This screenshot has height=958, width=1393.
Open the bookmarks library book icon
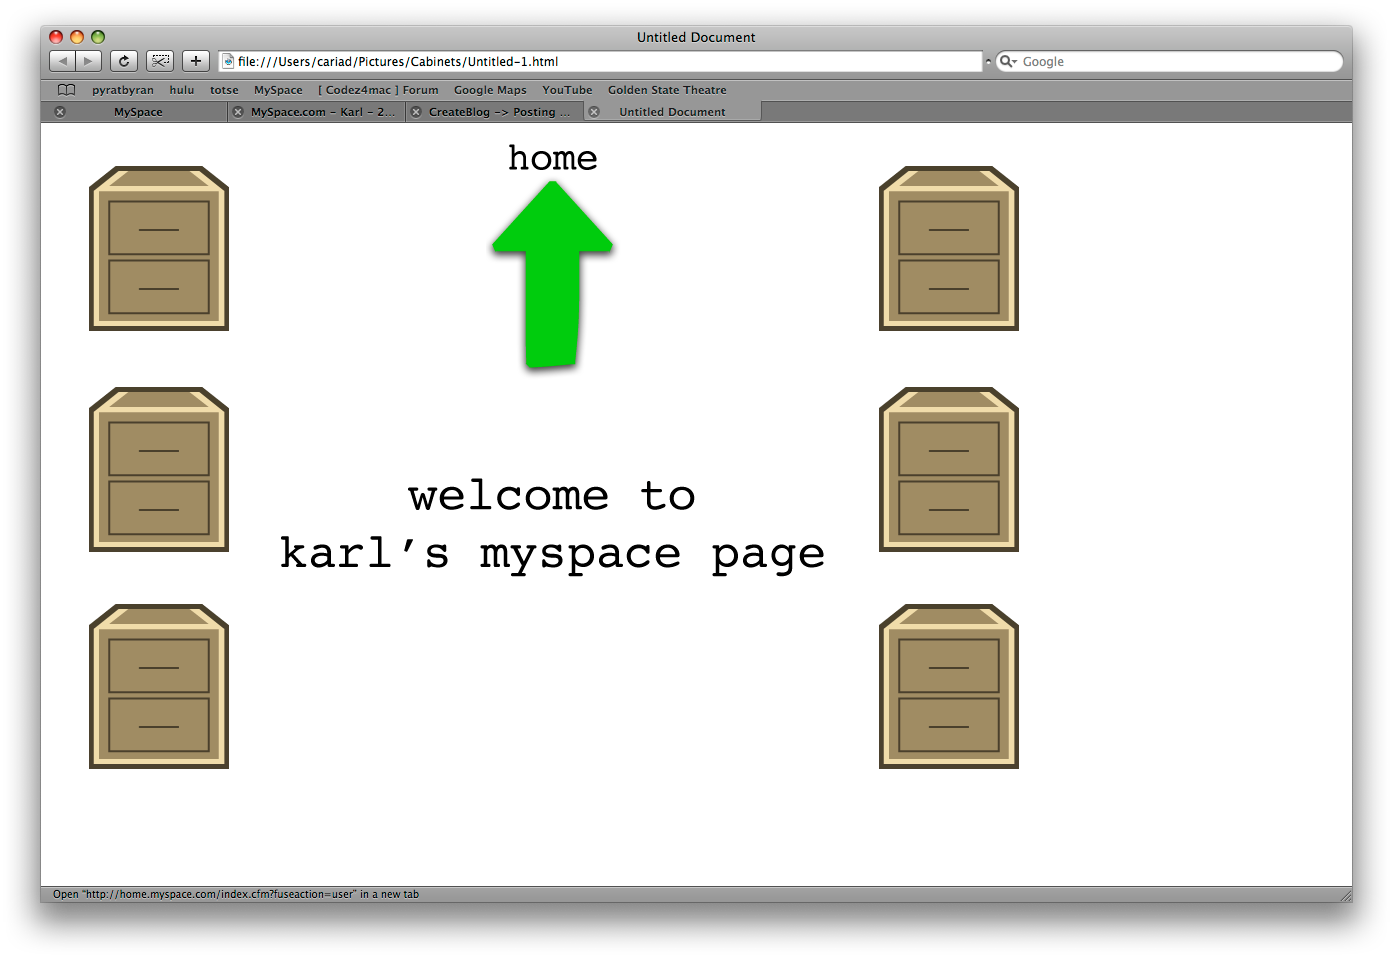pos(66,90)
